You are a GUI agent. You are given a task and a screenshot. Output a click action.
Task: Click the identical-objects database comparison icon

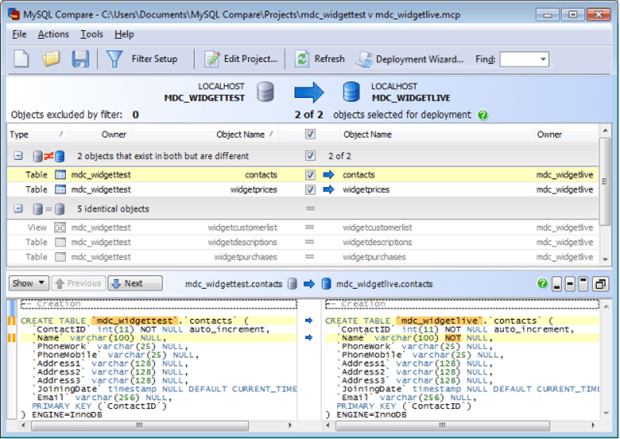(x=48, y=209)
